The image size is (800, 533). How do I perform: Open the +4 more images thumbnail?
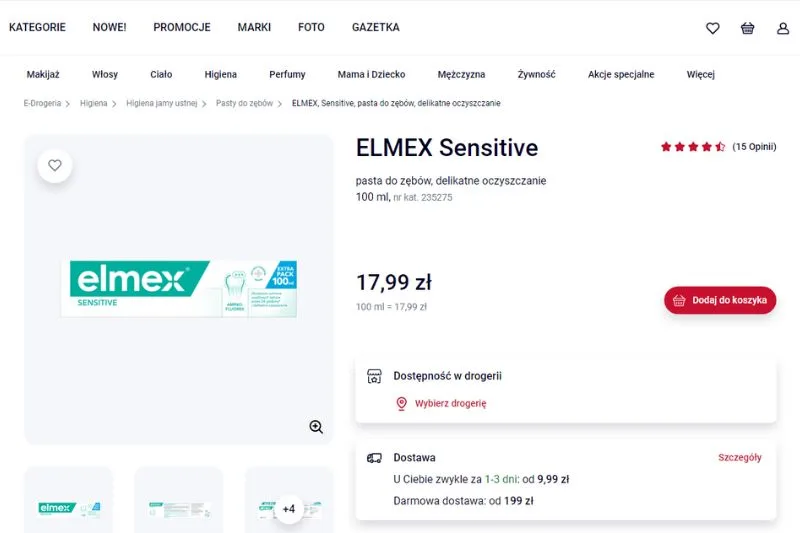(x=289, y=509)
